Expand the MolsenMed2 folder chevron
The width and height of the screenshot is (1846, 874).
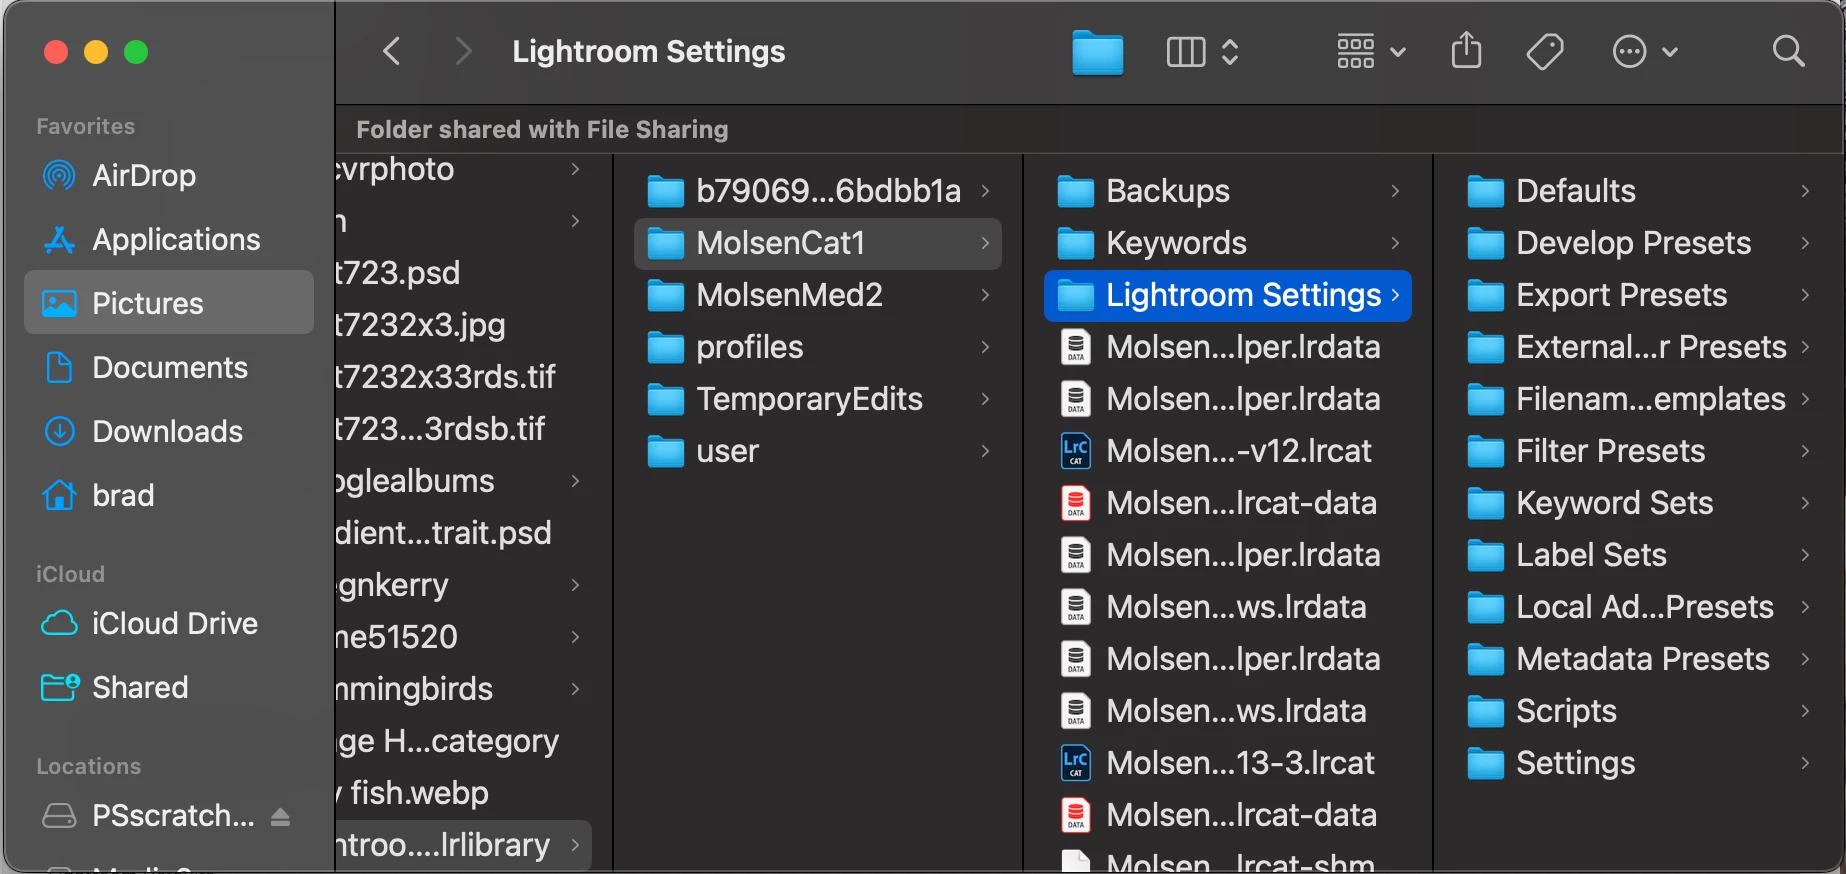(x=985, y=295)
